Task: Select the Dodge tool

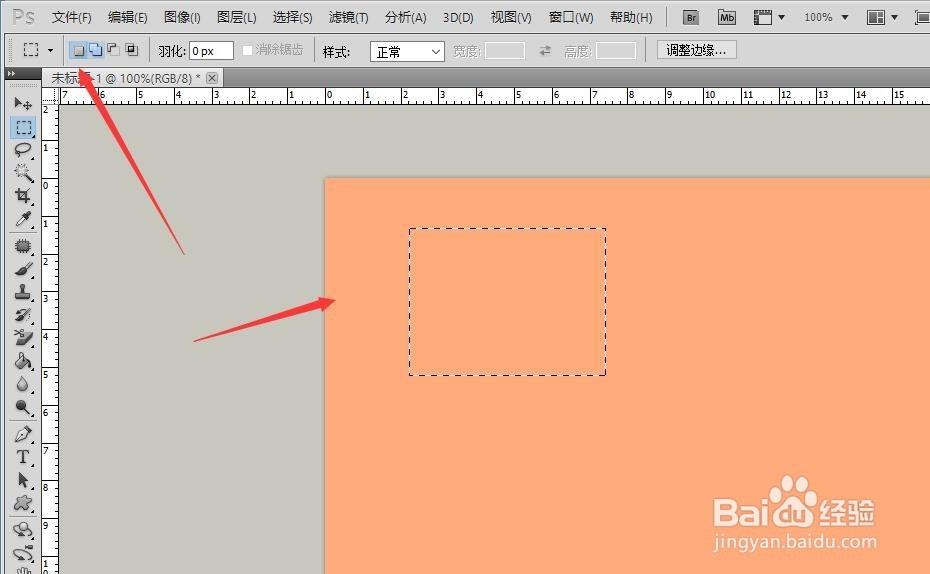Action: (x=23, y=407)
